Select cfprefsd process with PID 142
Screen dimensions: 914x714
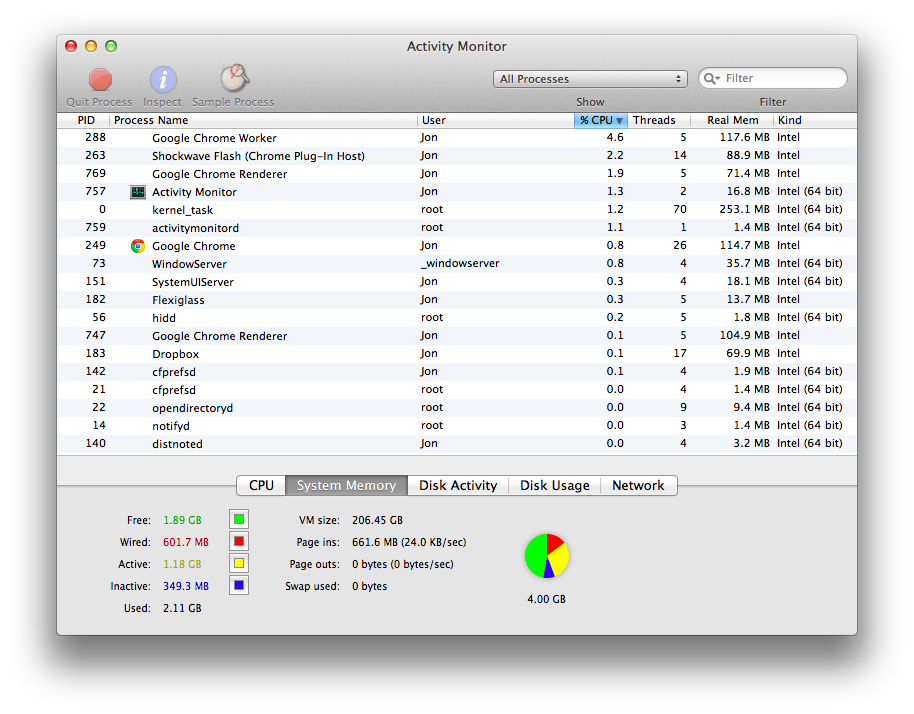pyautogui.click(x=457, y=372)
